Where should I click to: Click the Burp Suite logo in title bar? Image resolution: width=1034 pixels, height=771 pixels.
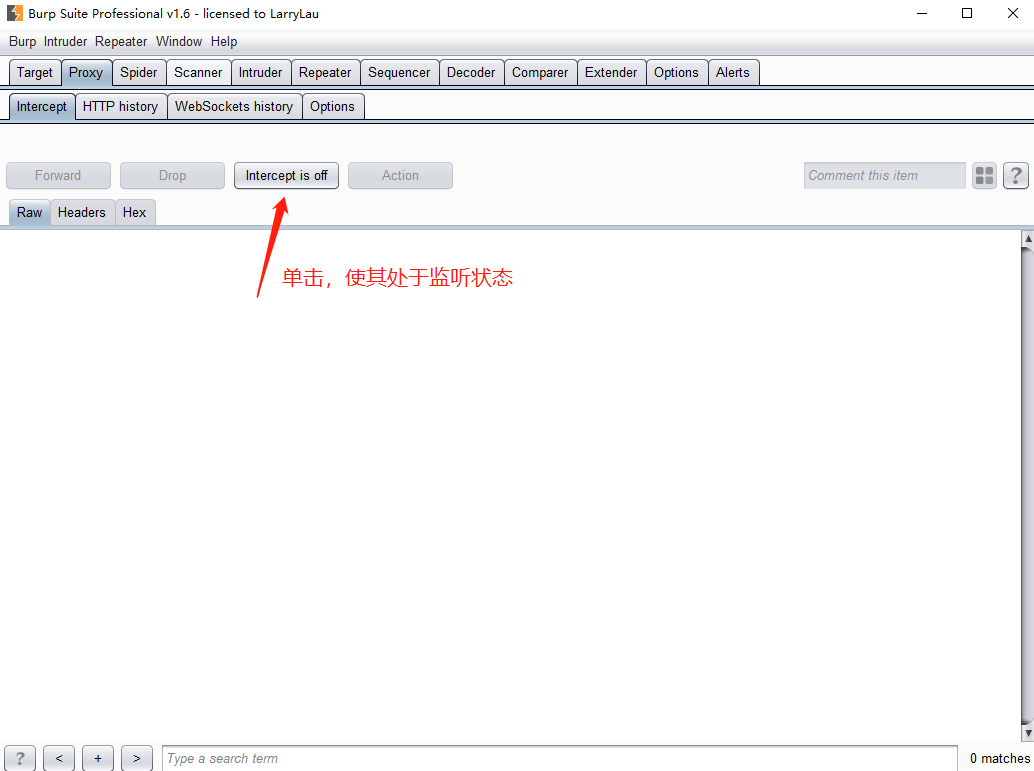tap(15, 13)
